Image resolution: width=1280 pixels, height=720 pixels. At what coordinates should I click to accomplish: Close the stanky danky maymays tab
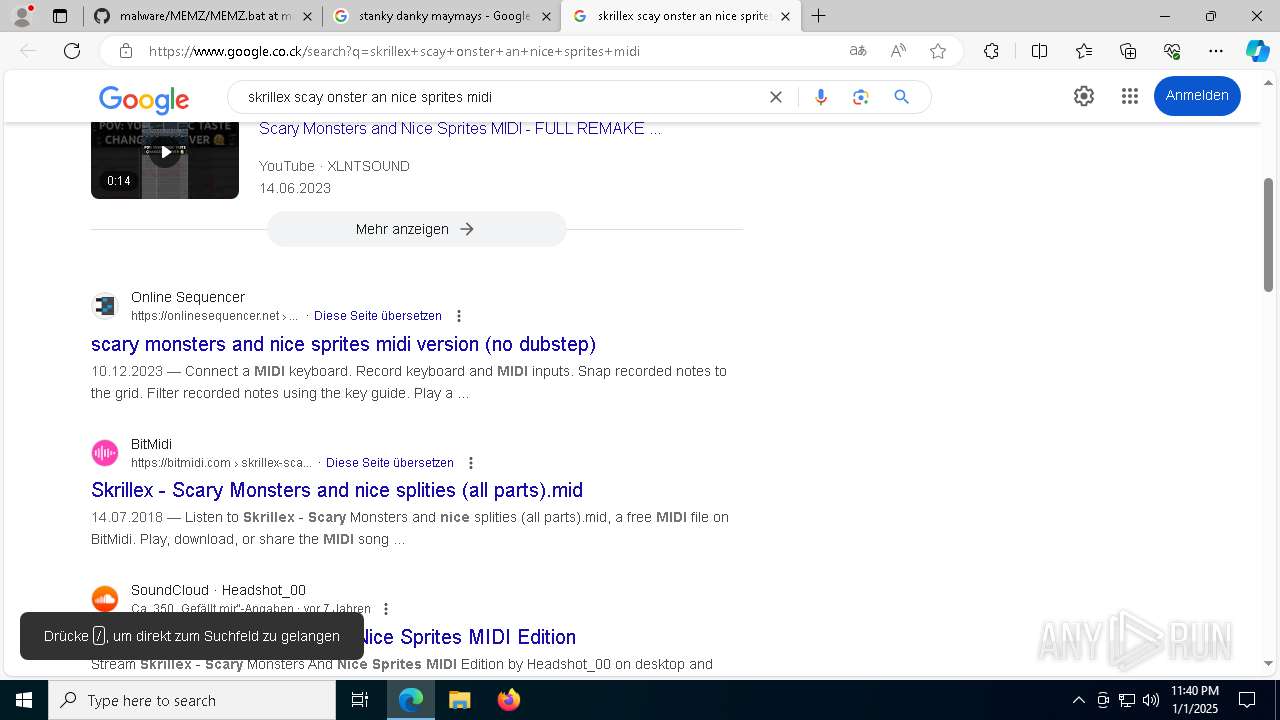tap(546, 16)
